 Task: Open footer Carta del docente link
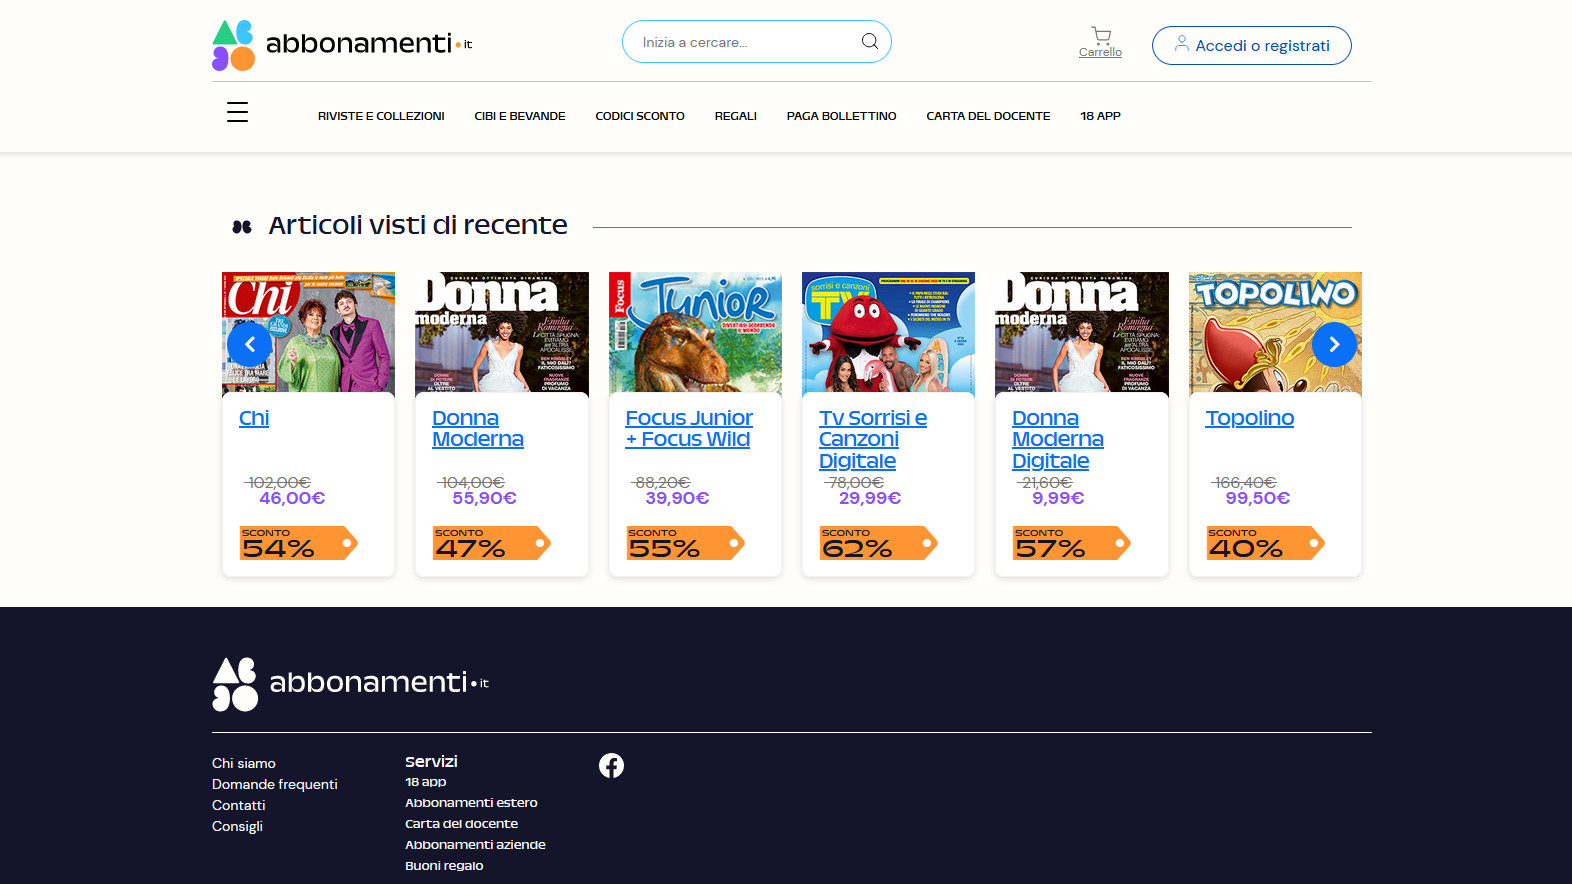pos(461,824)
